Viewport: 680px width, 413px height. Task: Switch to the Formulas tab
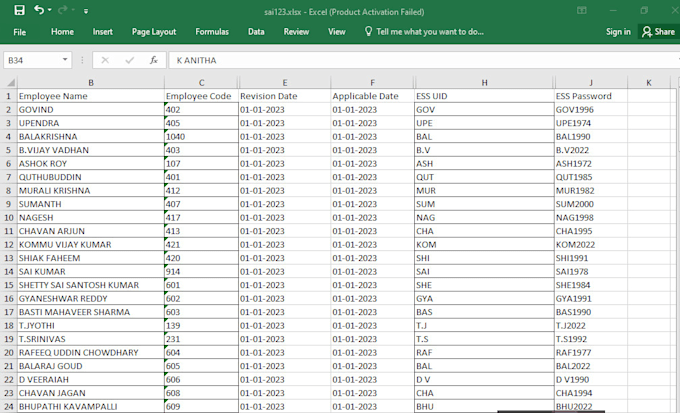(211, 32)
